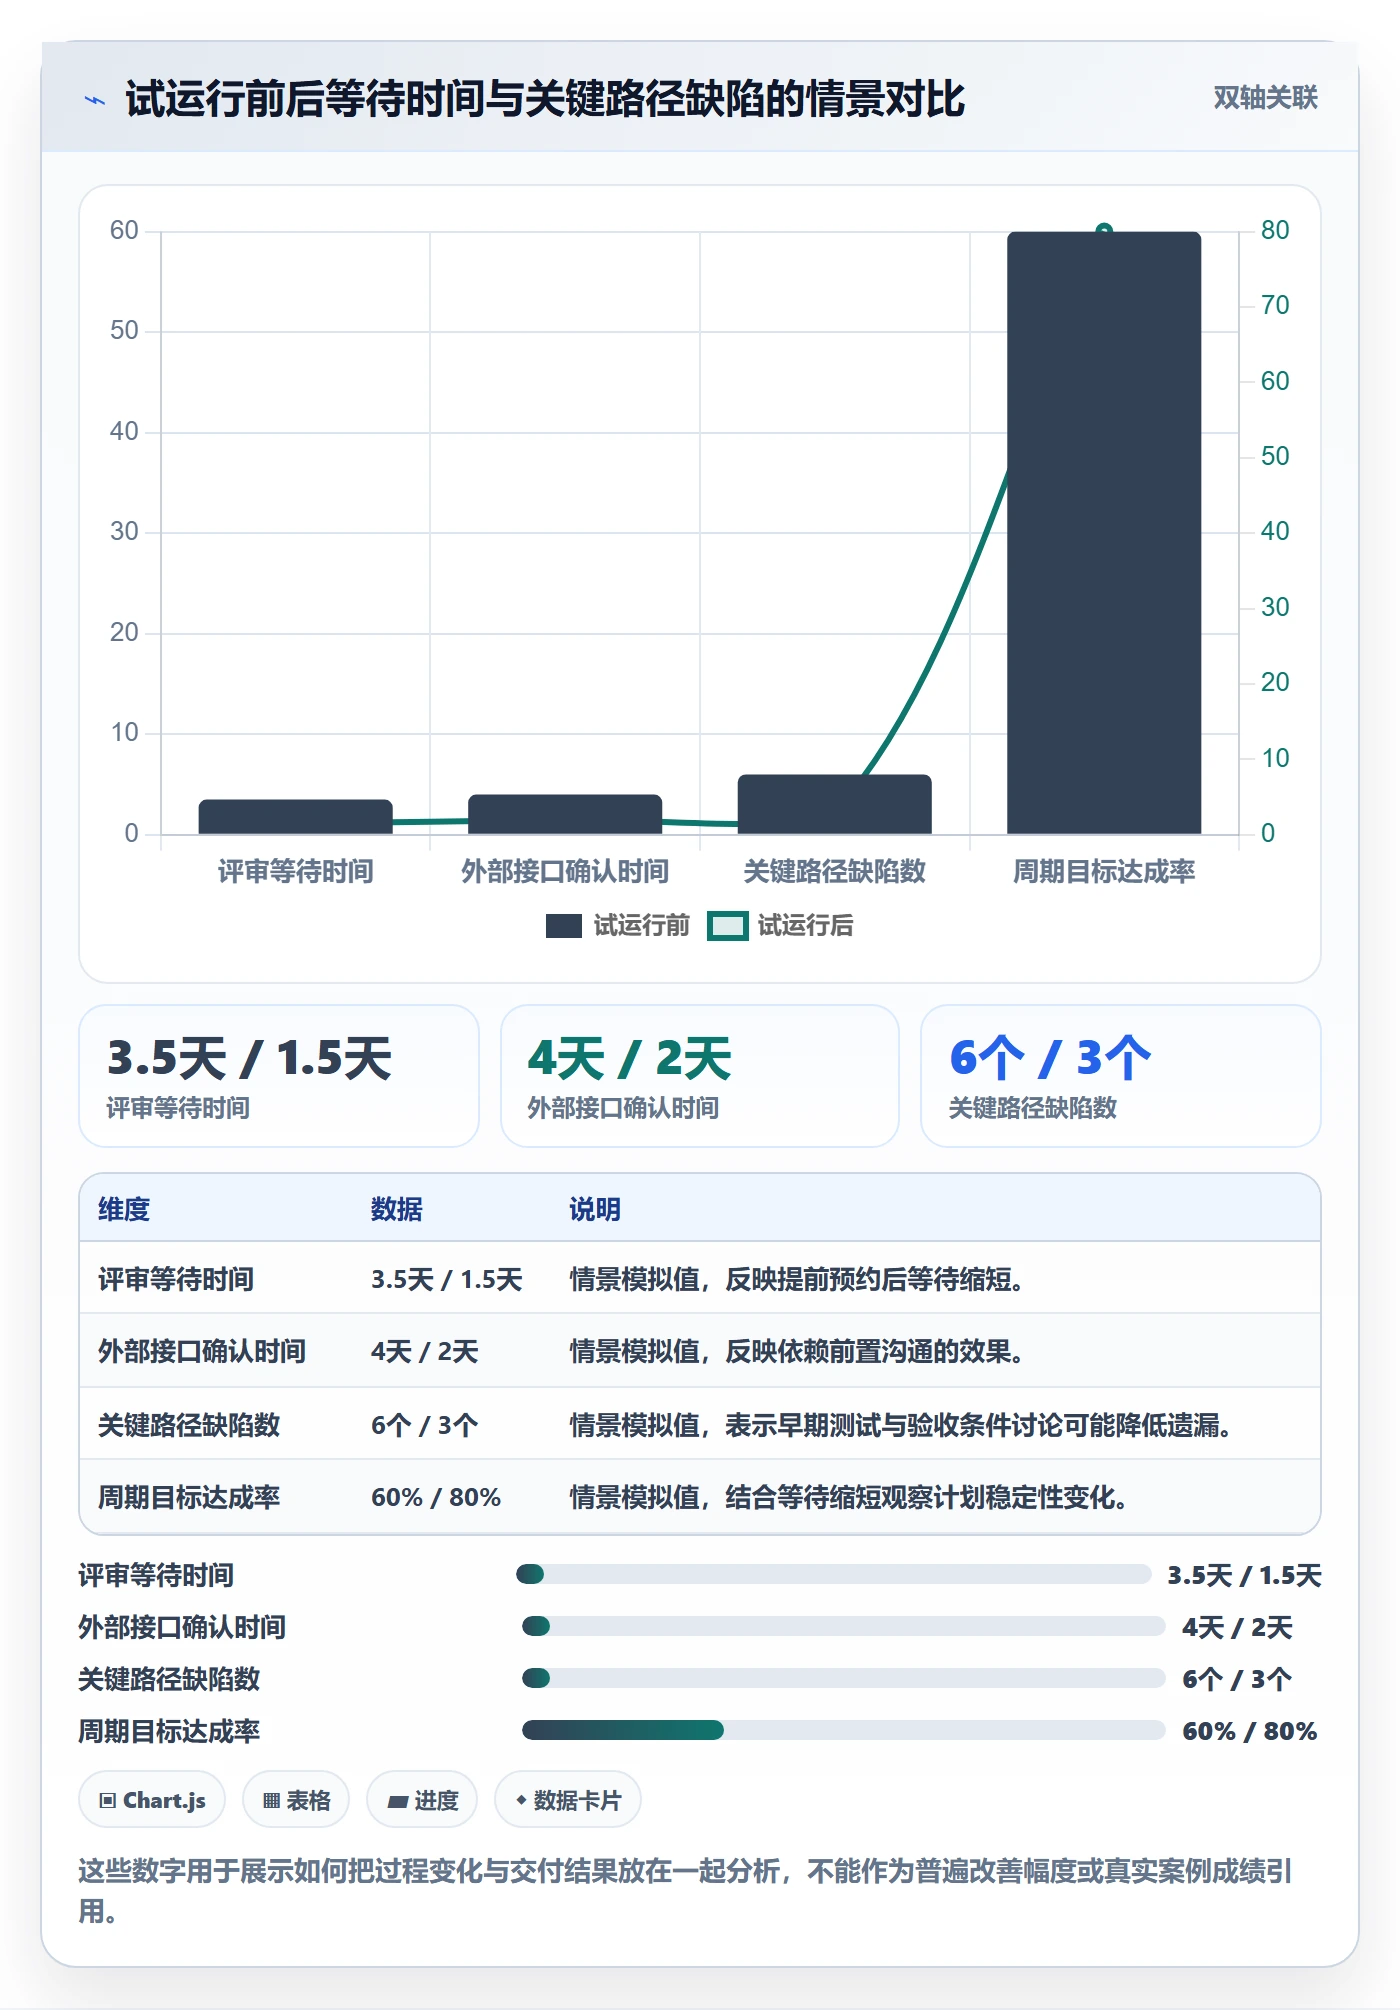Click the lightning icon beside the title
The height and width of the screenshot is (2010, 1400).
[95, 100]
